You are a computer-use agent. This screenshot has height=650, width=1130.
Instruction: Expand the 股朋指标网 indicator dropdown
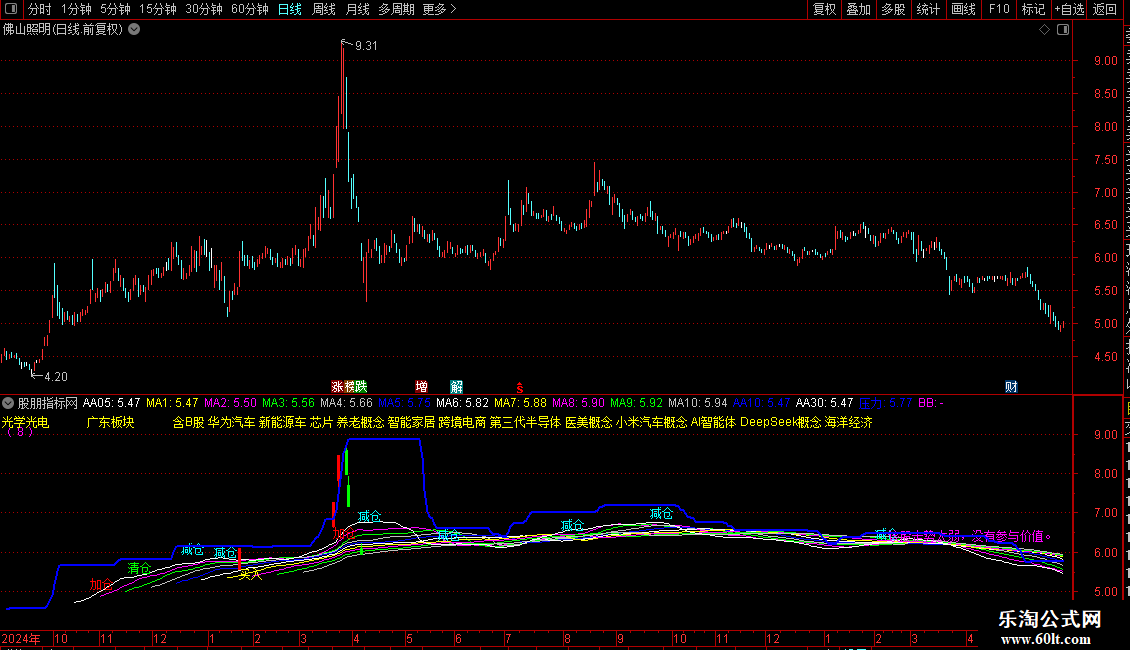click(8, 404)
